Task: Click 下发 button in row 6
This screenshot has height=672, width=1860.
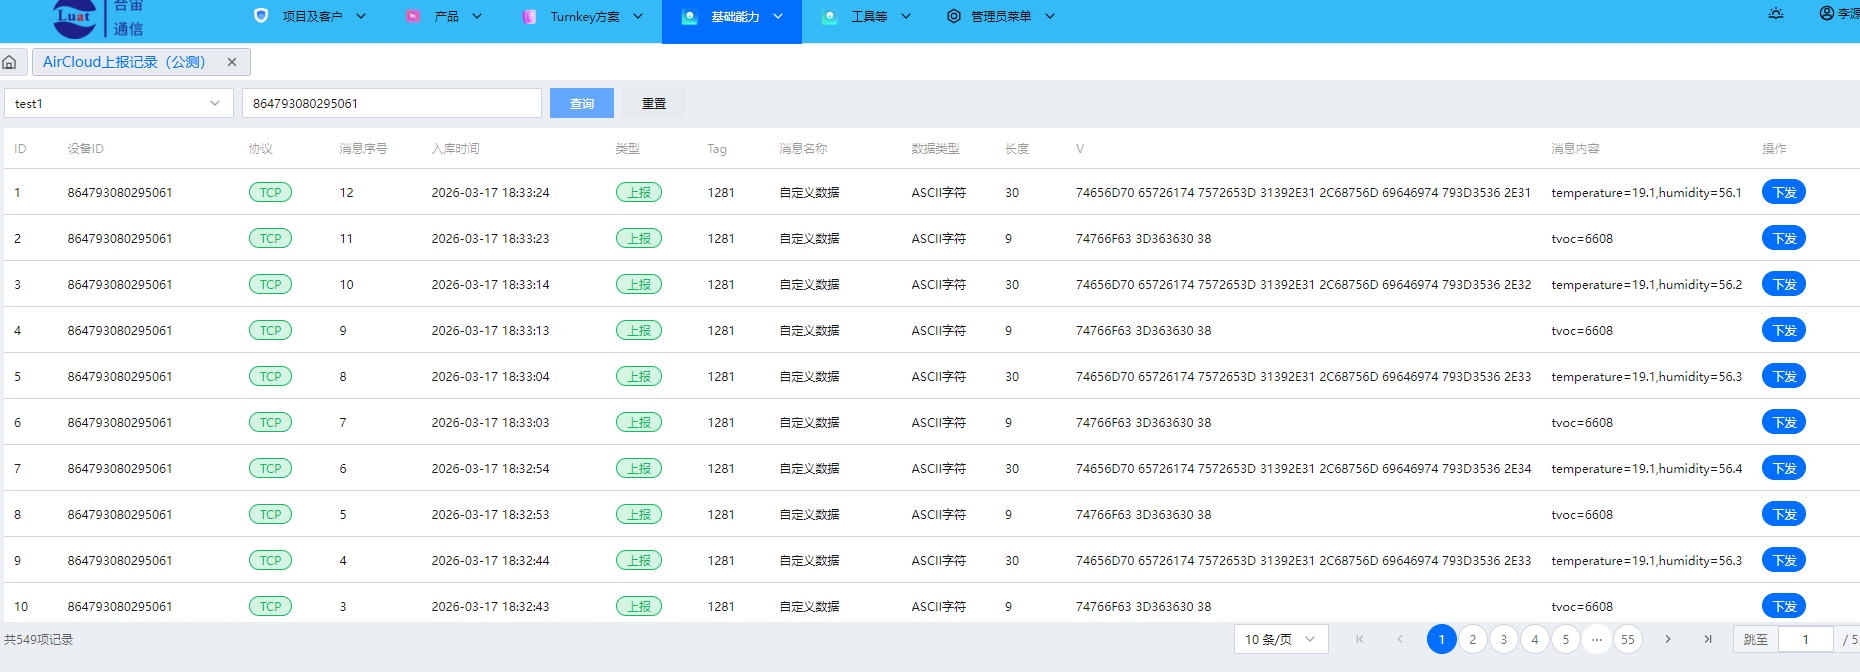Action: pyautogui.click(x=1784, y=422)
